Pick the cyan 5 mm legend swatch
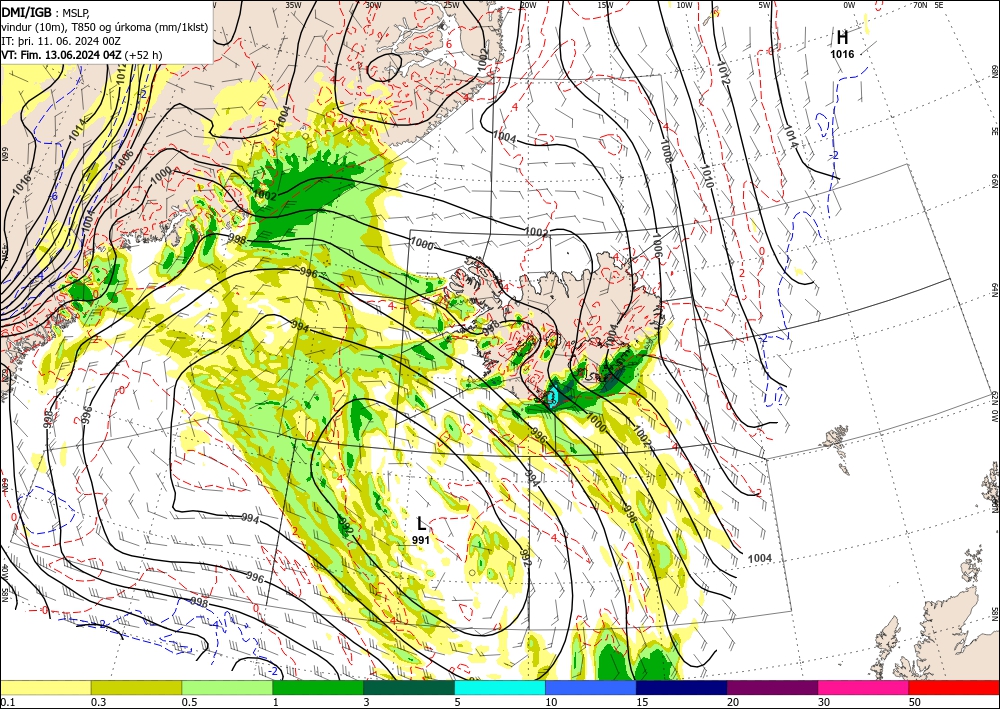The width and height of the screenshot is (1000, 709). click(x=500, y=687)
